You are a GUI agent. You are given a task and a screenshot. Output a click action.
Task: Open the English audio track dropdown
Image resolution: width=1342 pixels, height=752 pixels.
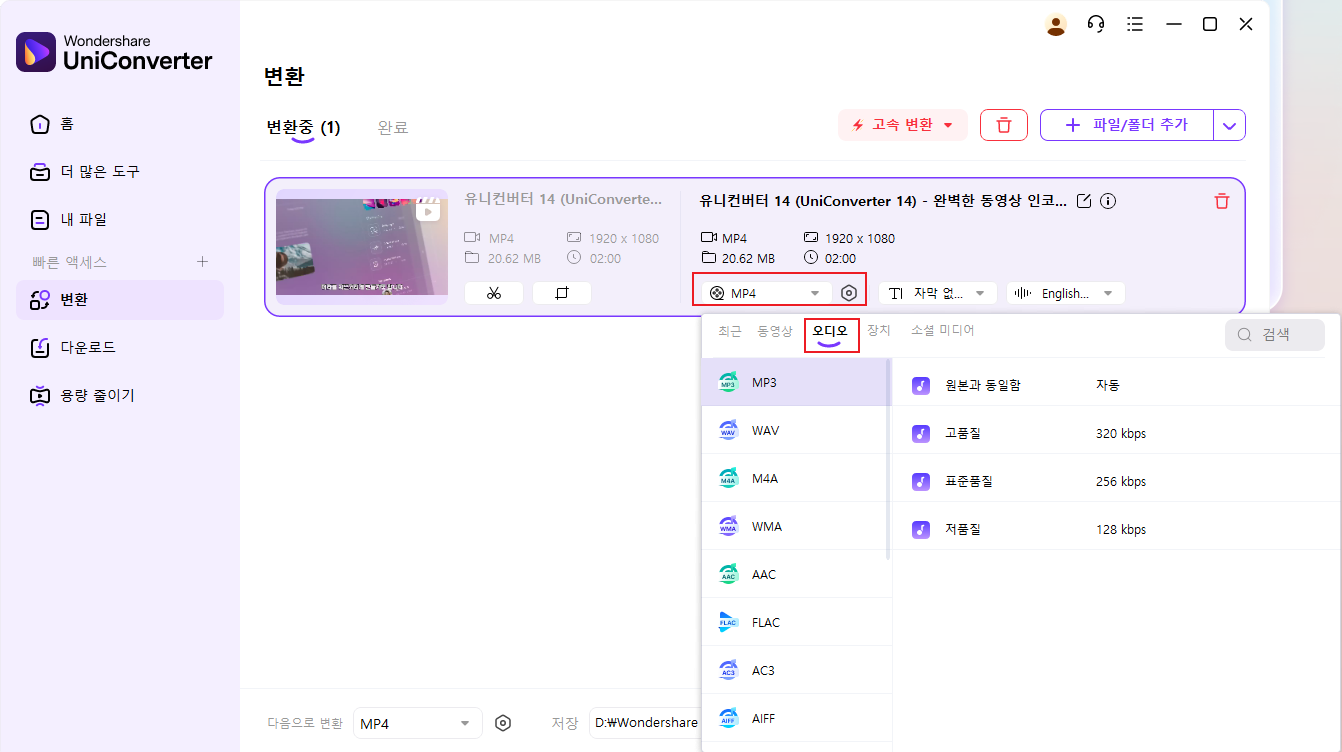tap(1066, 293)
